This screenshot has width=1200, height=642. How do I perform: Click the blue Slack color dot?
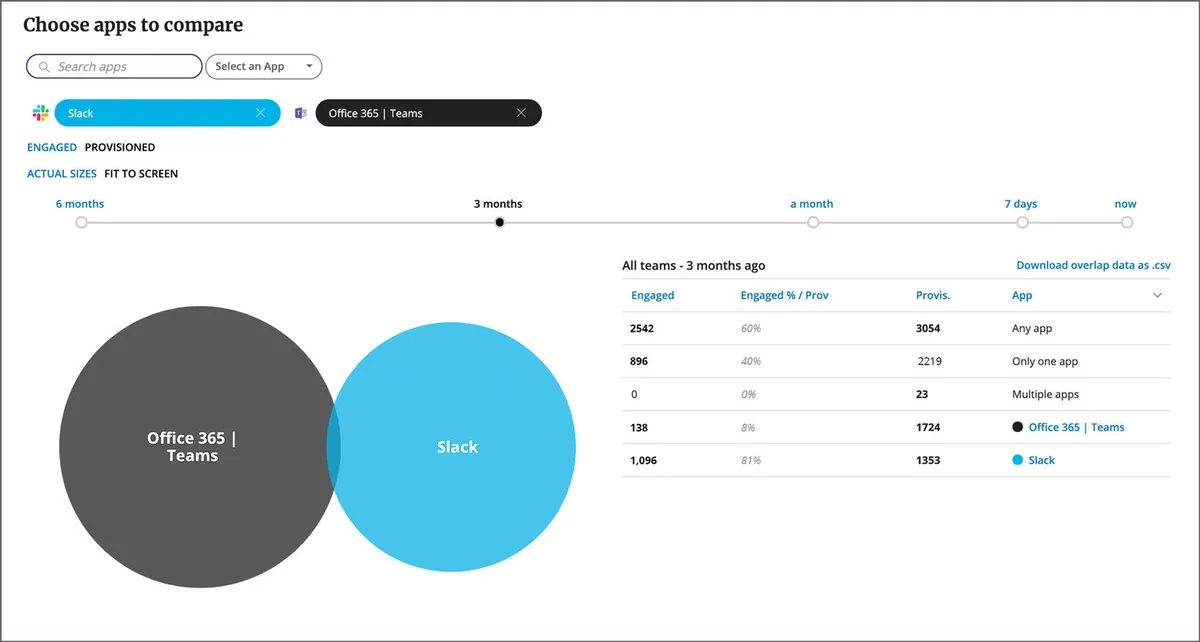tap(1018, 460)
